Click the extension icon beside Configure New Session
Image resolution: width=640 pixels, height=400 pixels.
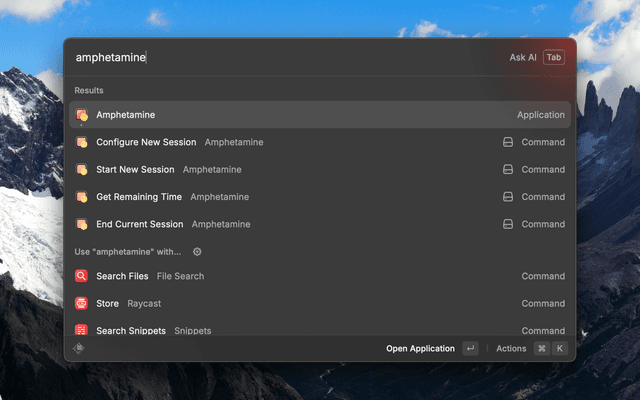[508, 142]
